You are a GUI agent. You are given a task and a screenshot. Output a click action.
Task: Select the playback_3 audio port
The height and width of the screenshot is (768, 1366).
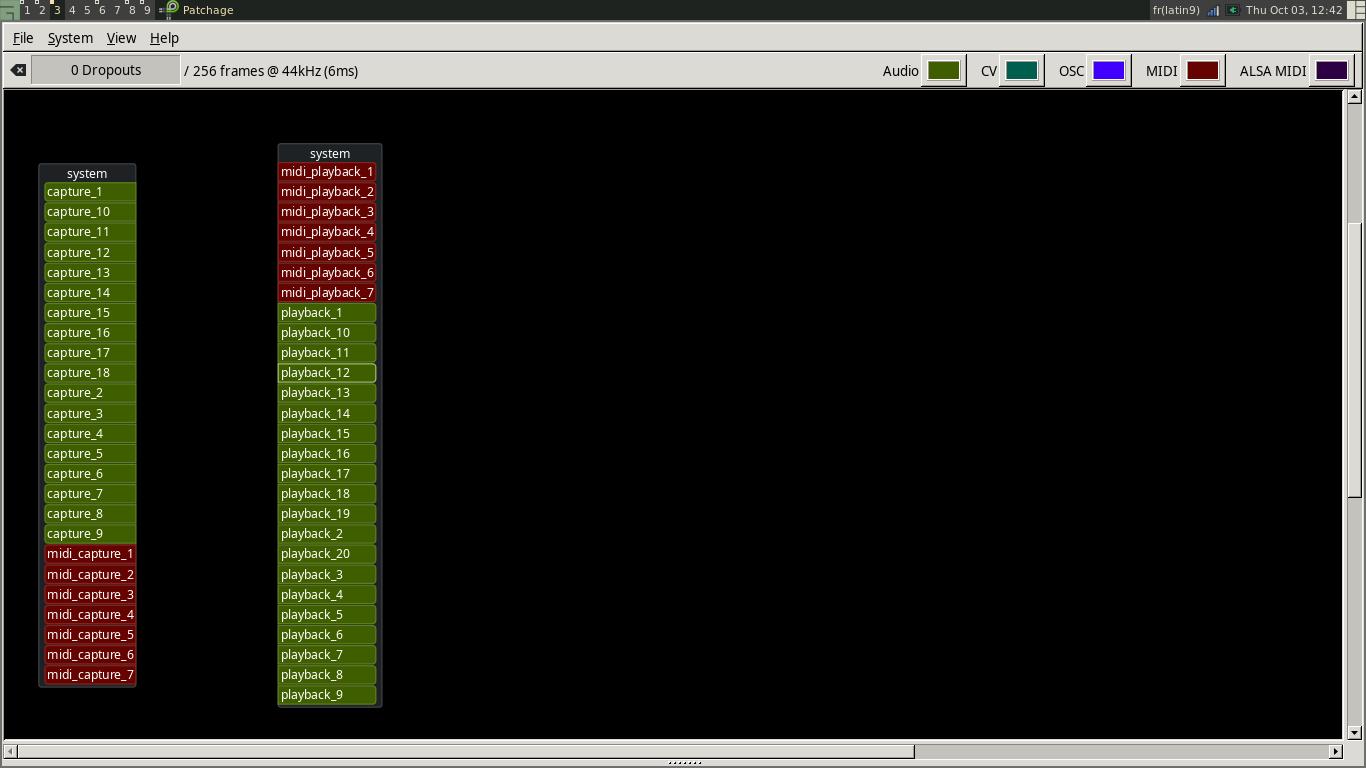327,574
